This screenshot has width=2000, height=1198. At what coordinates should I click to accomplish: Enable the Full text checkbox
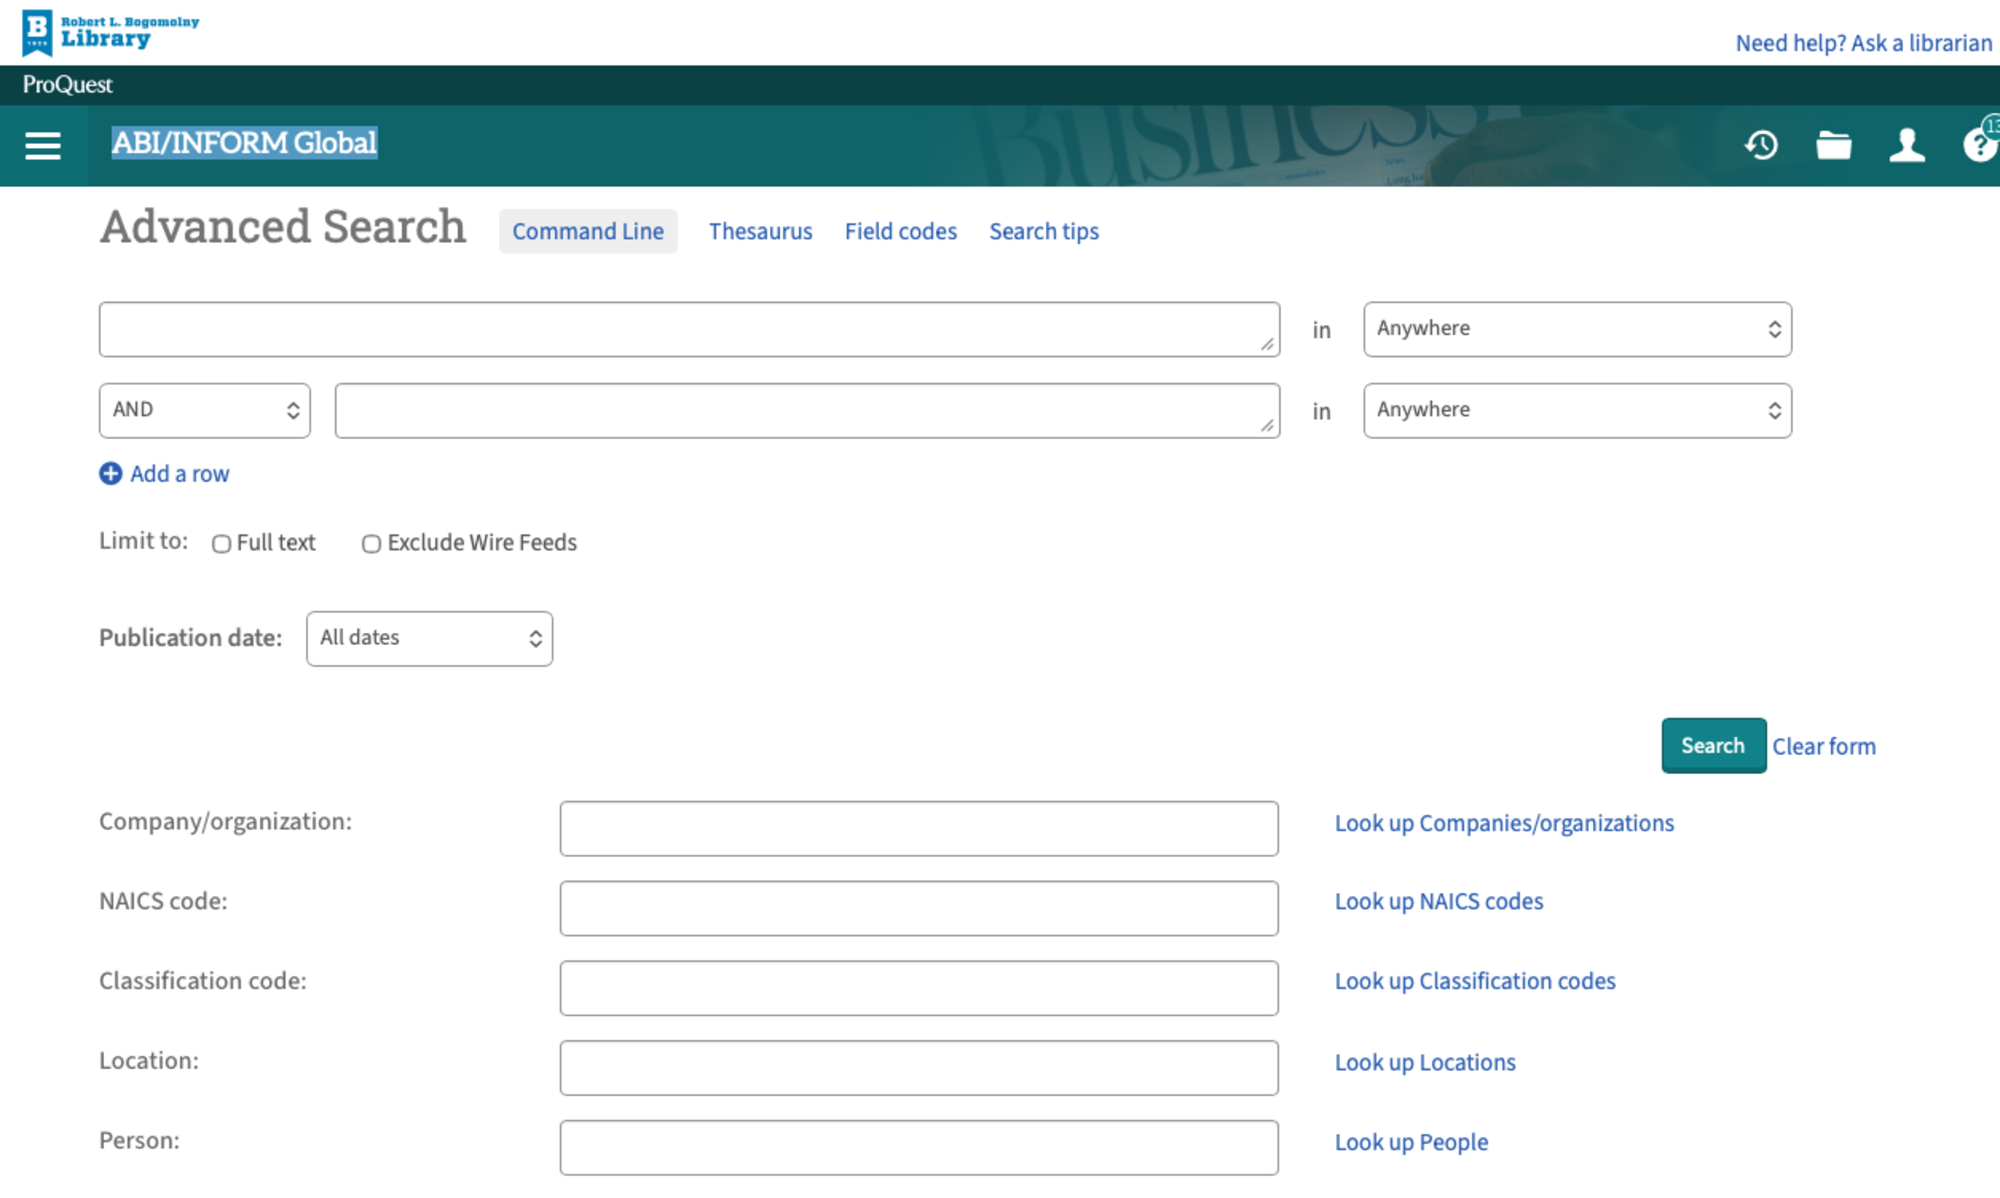coord(221,544)
